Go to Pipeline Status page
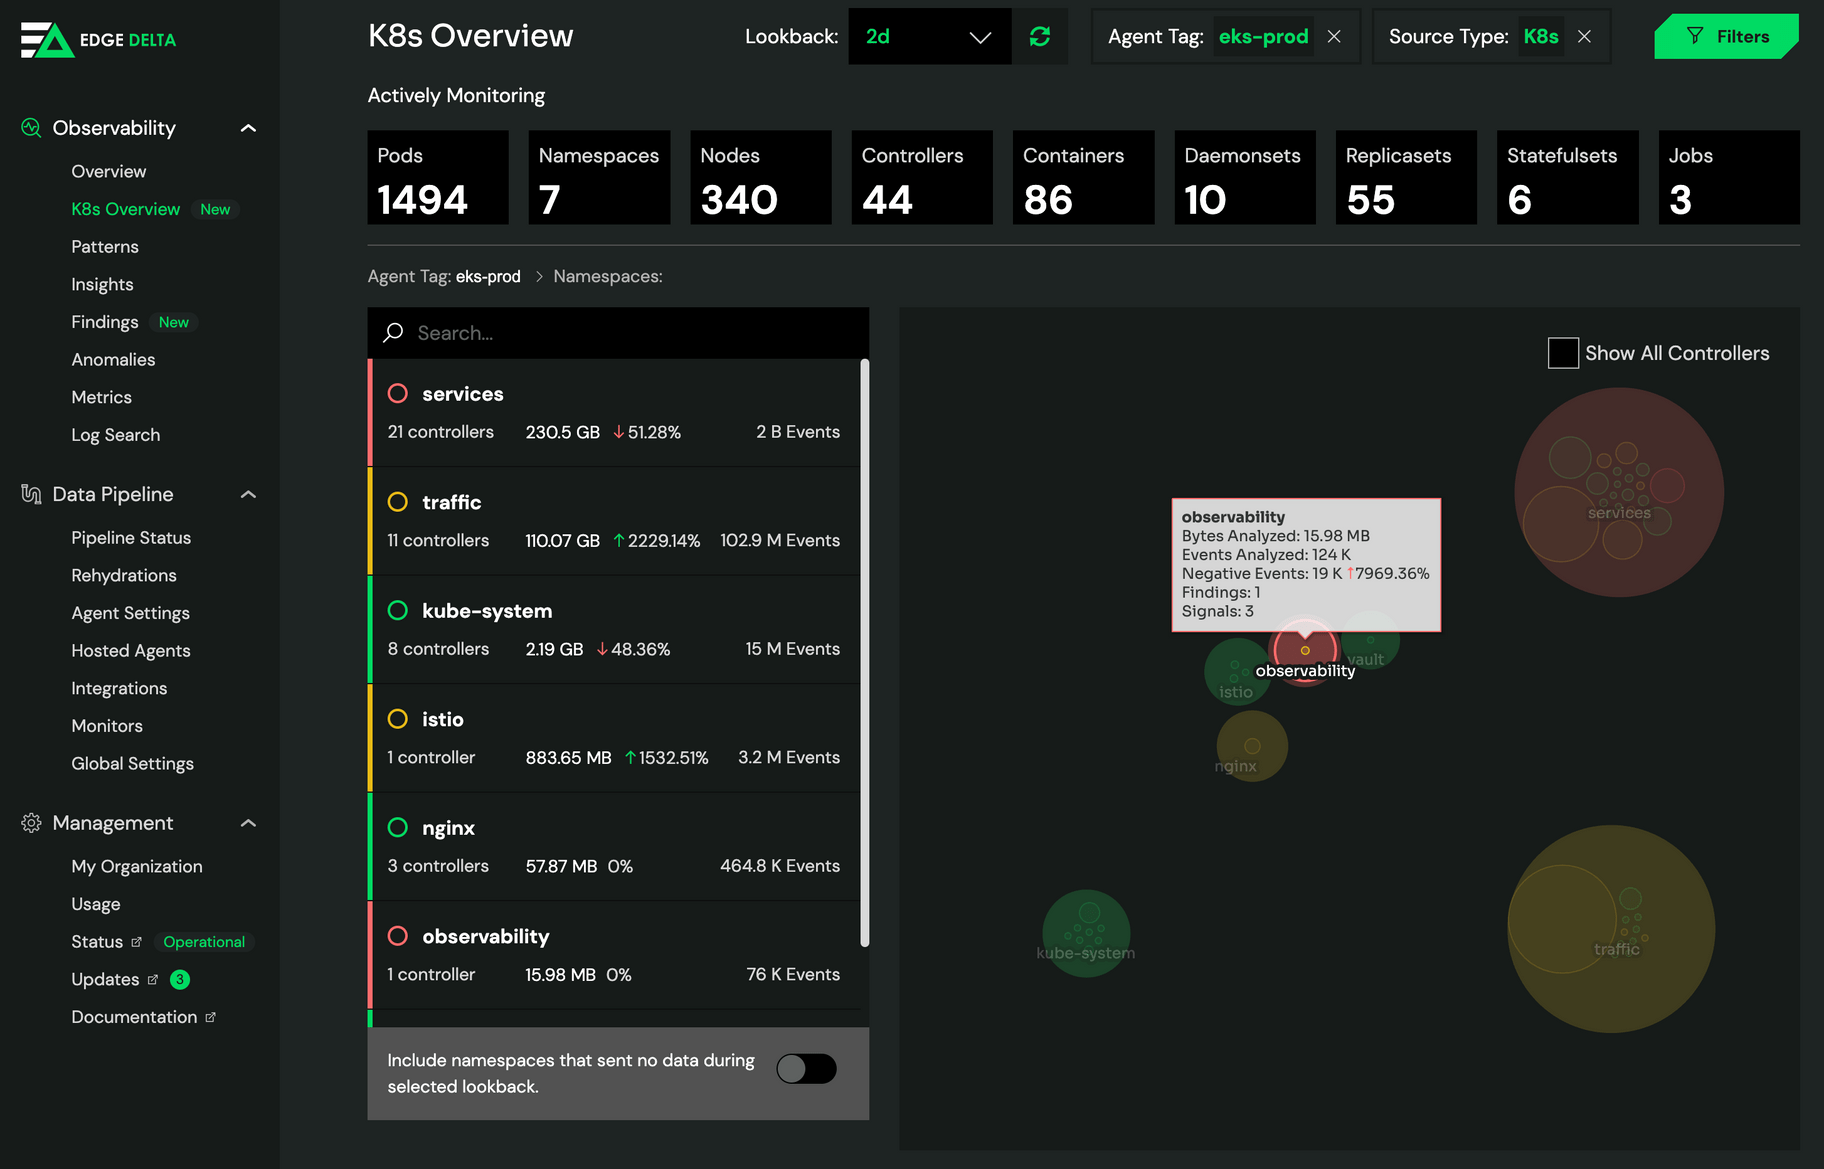This screenshot has width=1824, height=1169. [131, 538]
